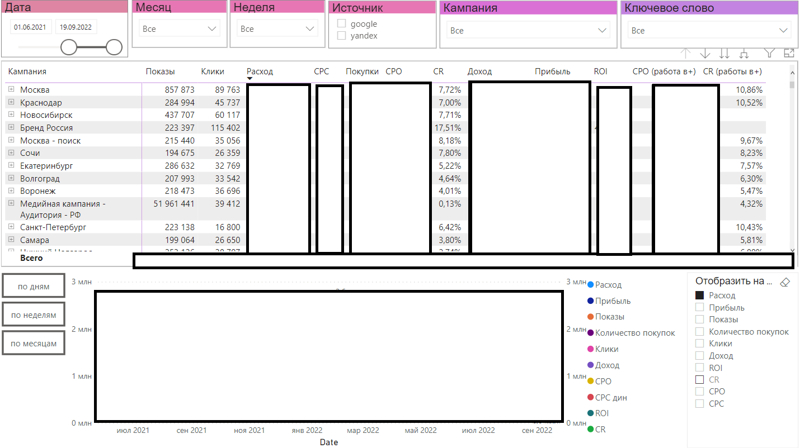
Task: Open the table in focus mode
Action: click(789, 54)
